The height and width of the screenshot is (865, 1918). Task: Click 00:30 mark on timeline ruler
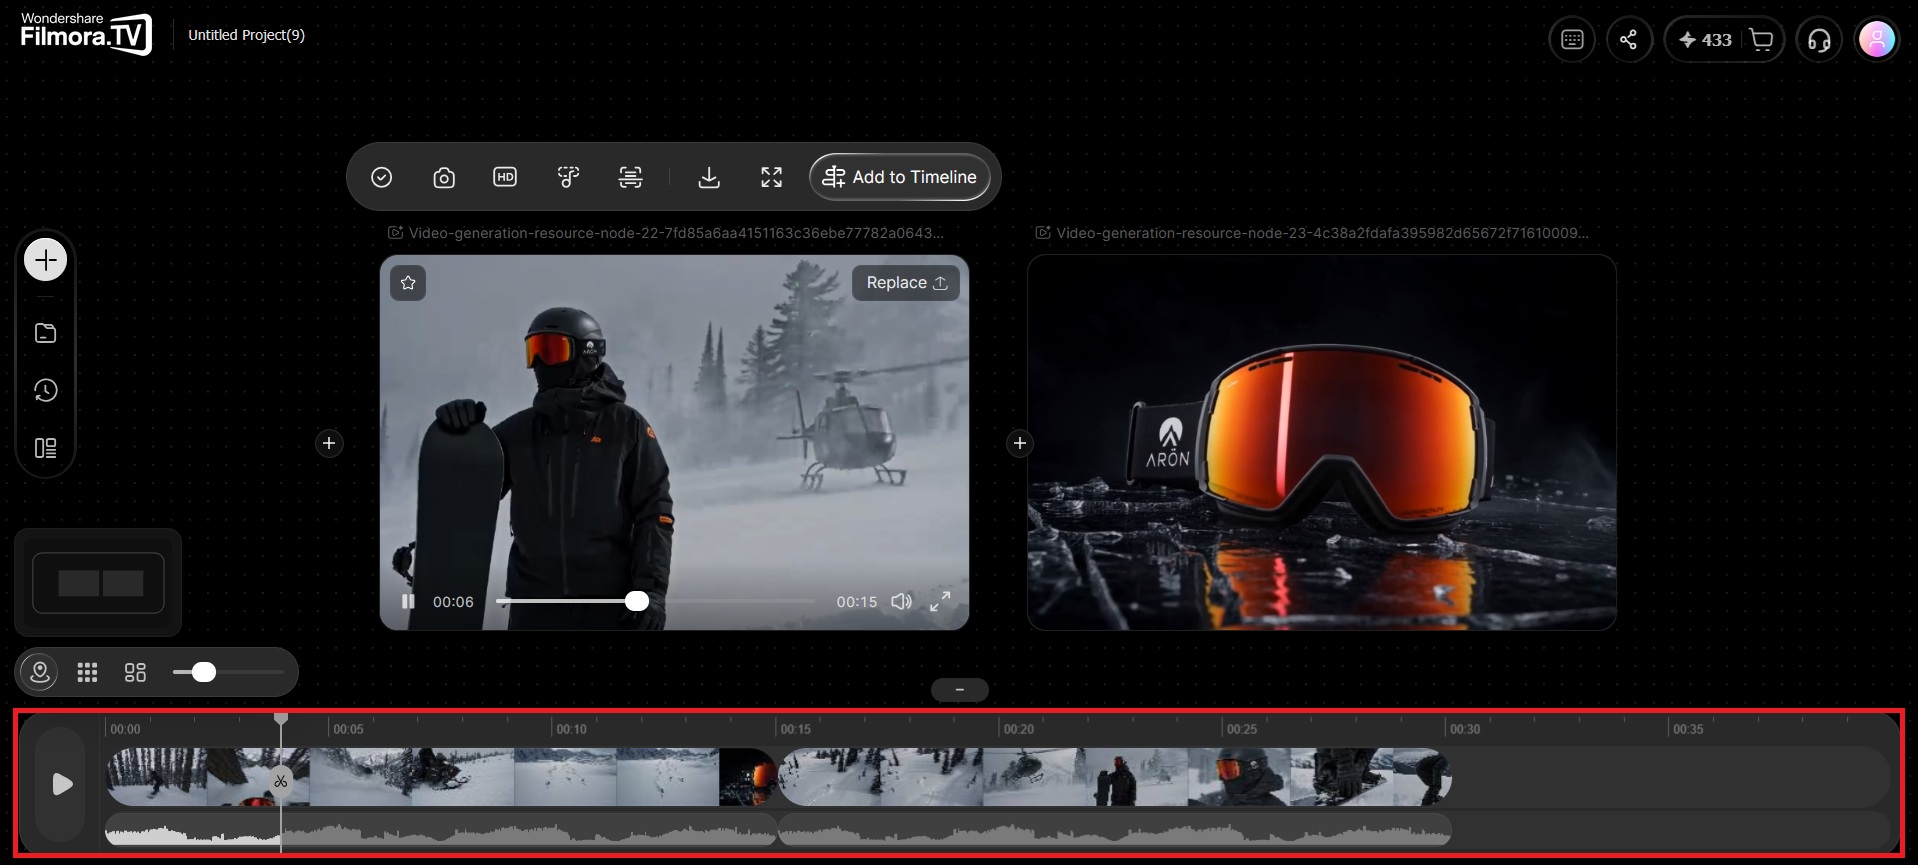click(1465, 729)
